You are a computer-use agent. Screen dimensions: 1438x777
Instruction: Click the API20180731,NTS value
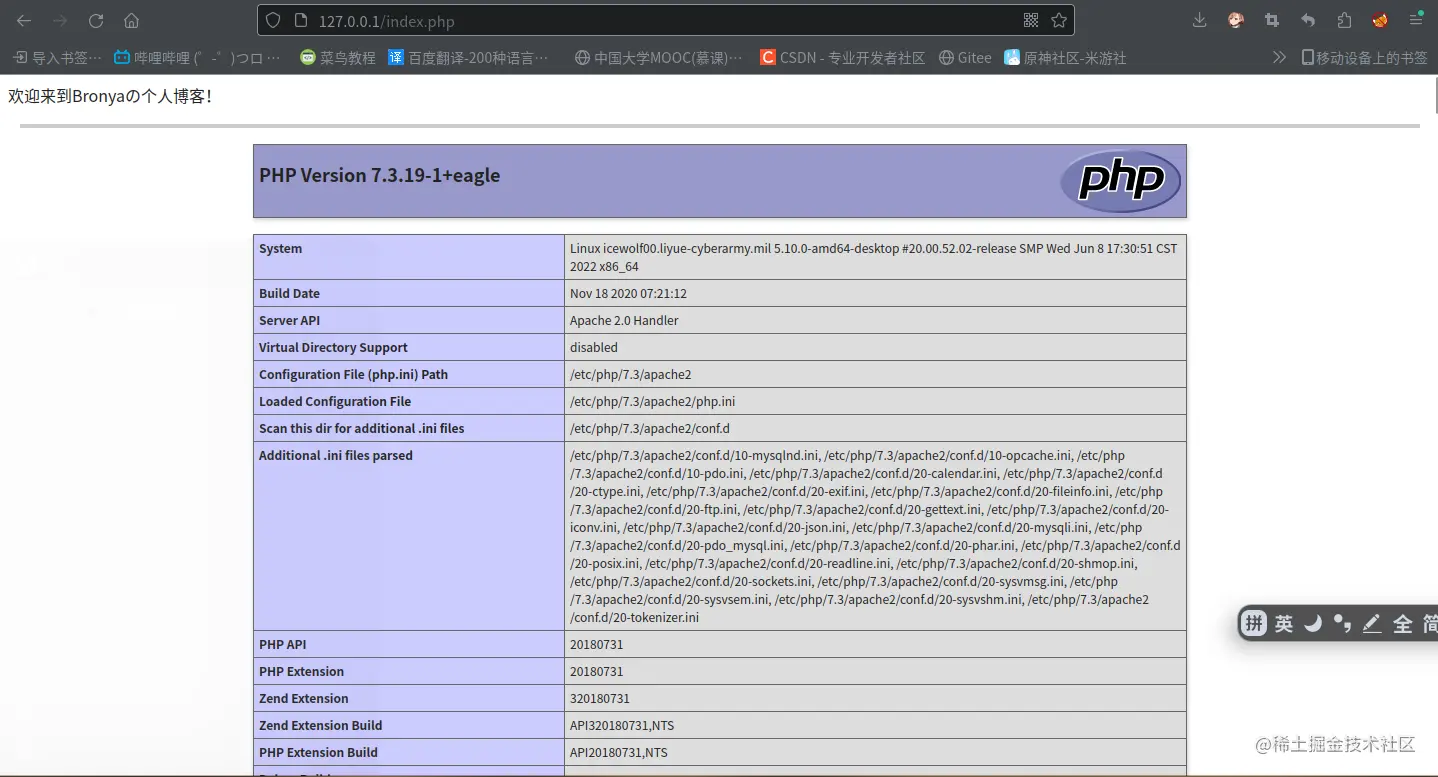coord(619,753)
